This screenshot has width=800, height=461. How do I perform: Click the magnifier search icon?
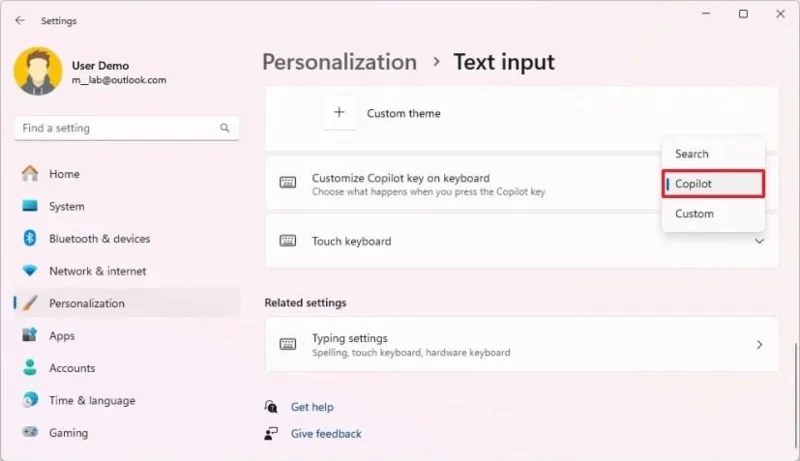point(224,128)
